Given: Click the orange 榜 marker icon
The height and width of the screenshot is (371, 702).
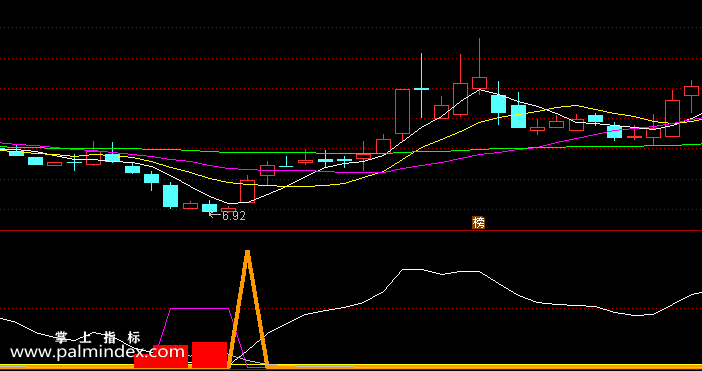Looking at the screenshot, I should [479, 222].
